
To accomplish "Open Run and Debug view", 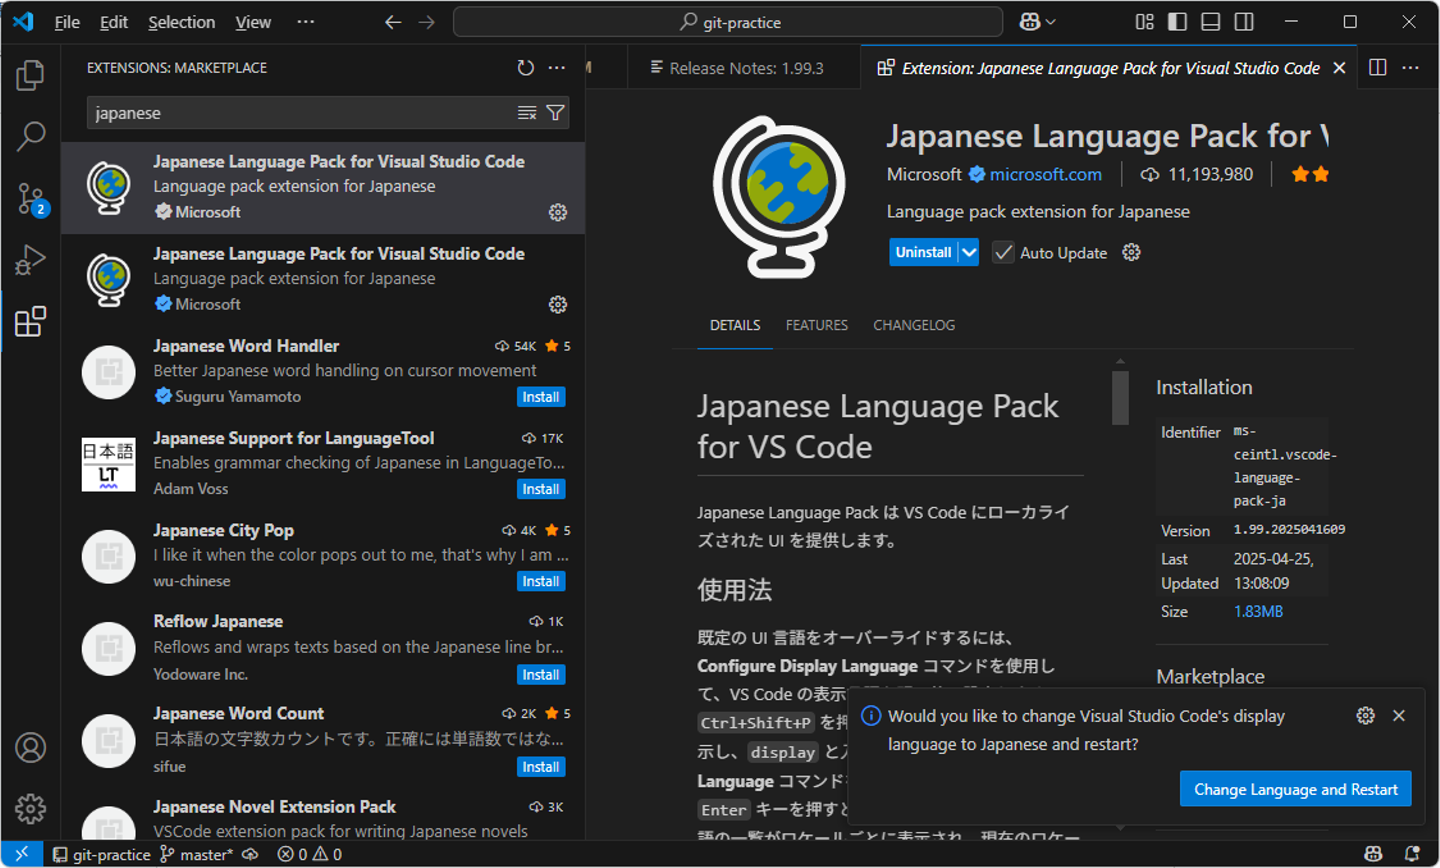I will pos(30,260).
